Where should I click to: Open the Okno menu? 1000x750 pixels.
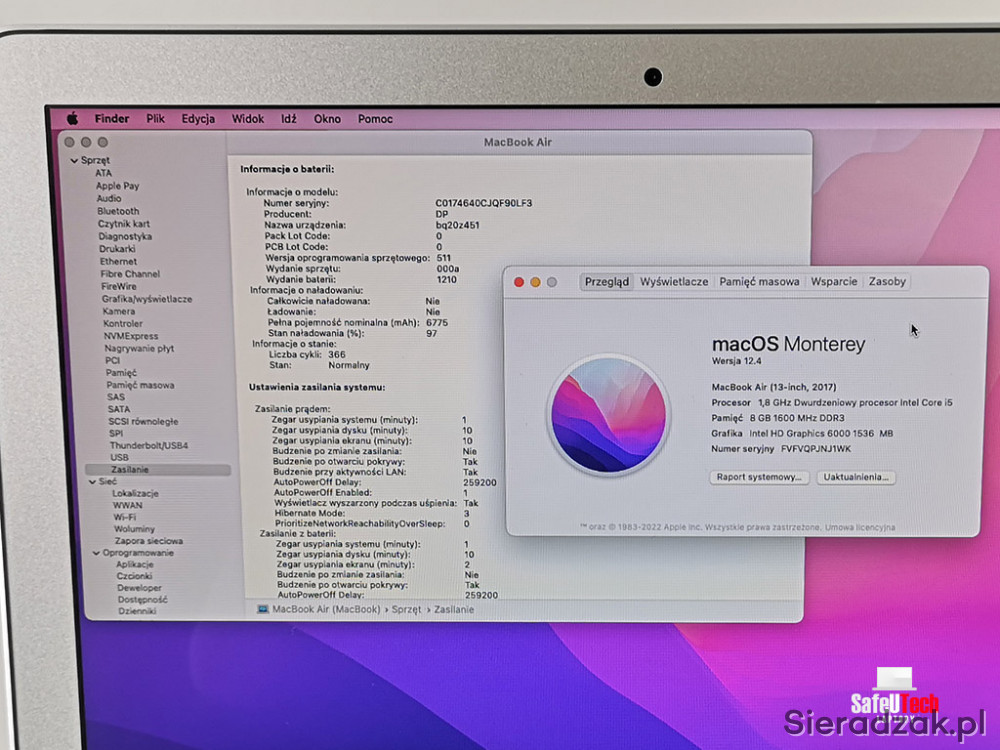pyautogui.click(x=327, y=119)
